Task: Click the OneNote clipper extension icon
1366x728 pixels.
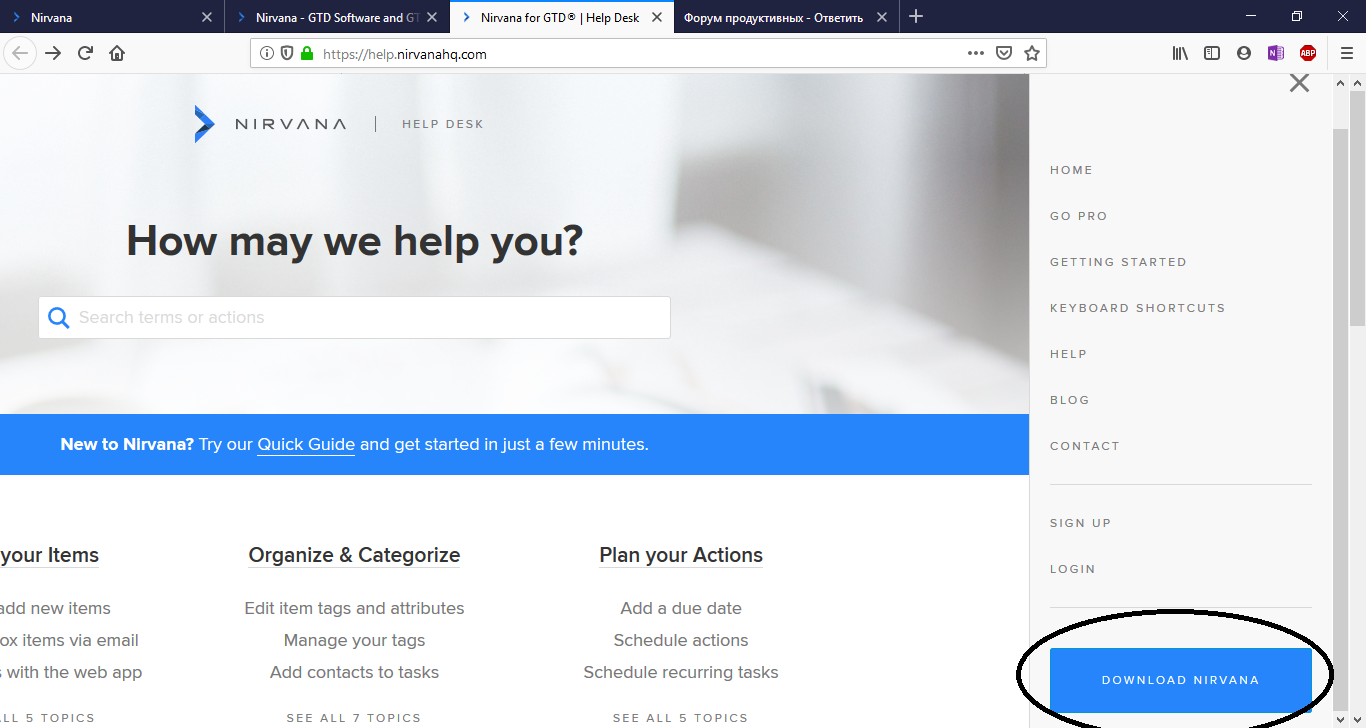Action: [1275, 54]
